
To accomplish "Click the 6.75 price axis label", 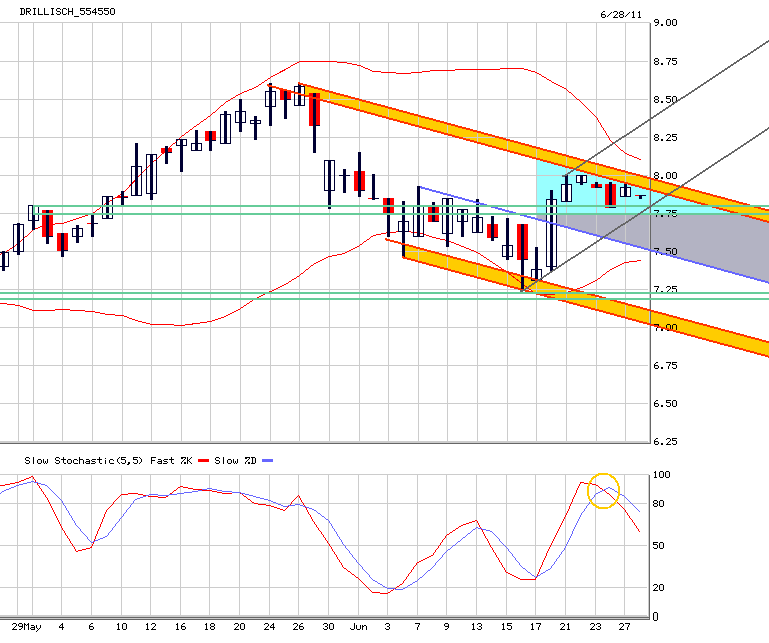I will [x=665, y=365].
